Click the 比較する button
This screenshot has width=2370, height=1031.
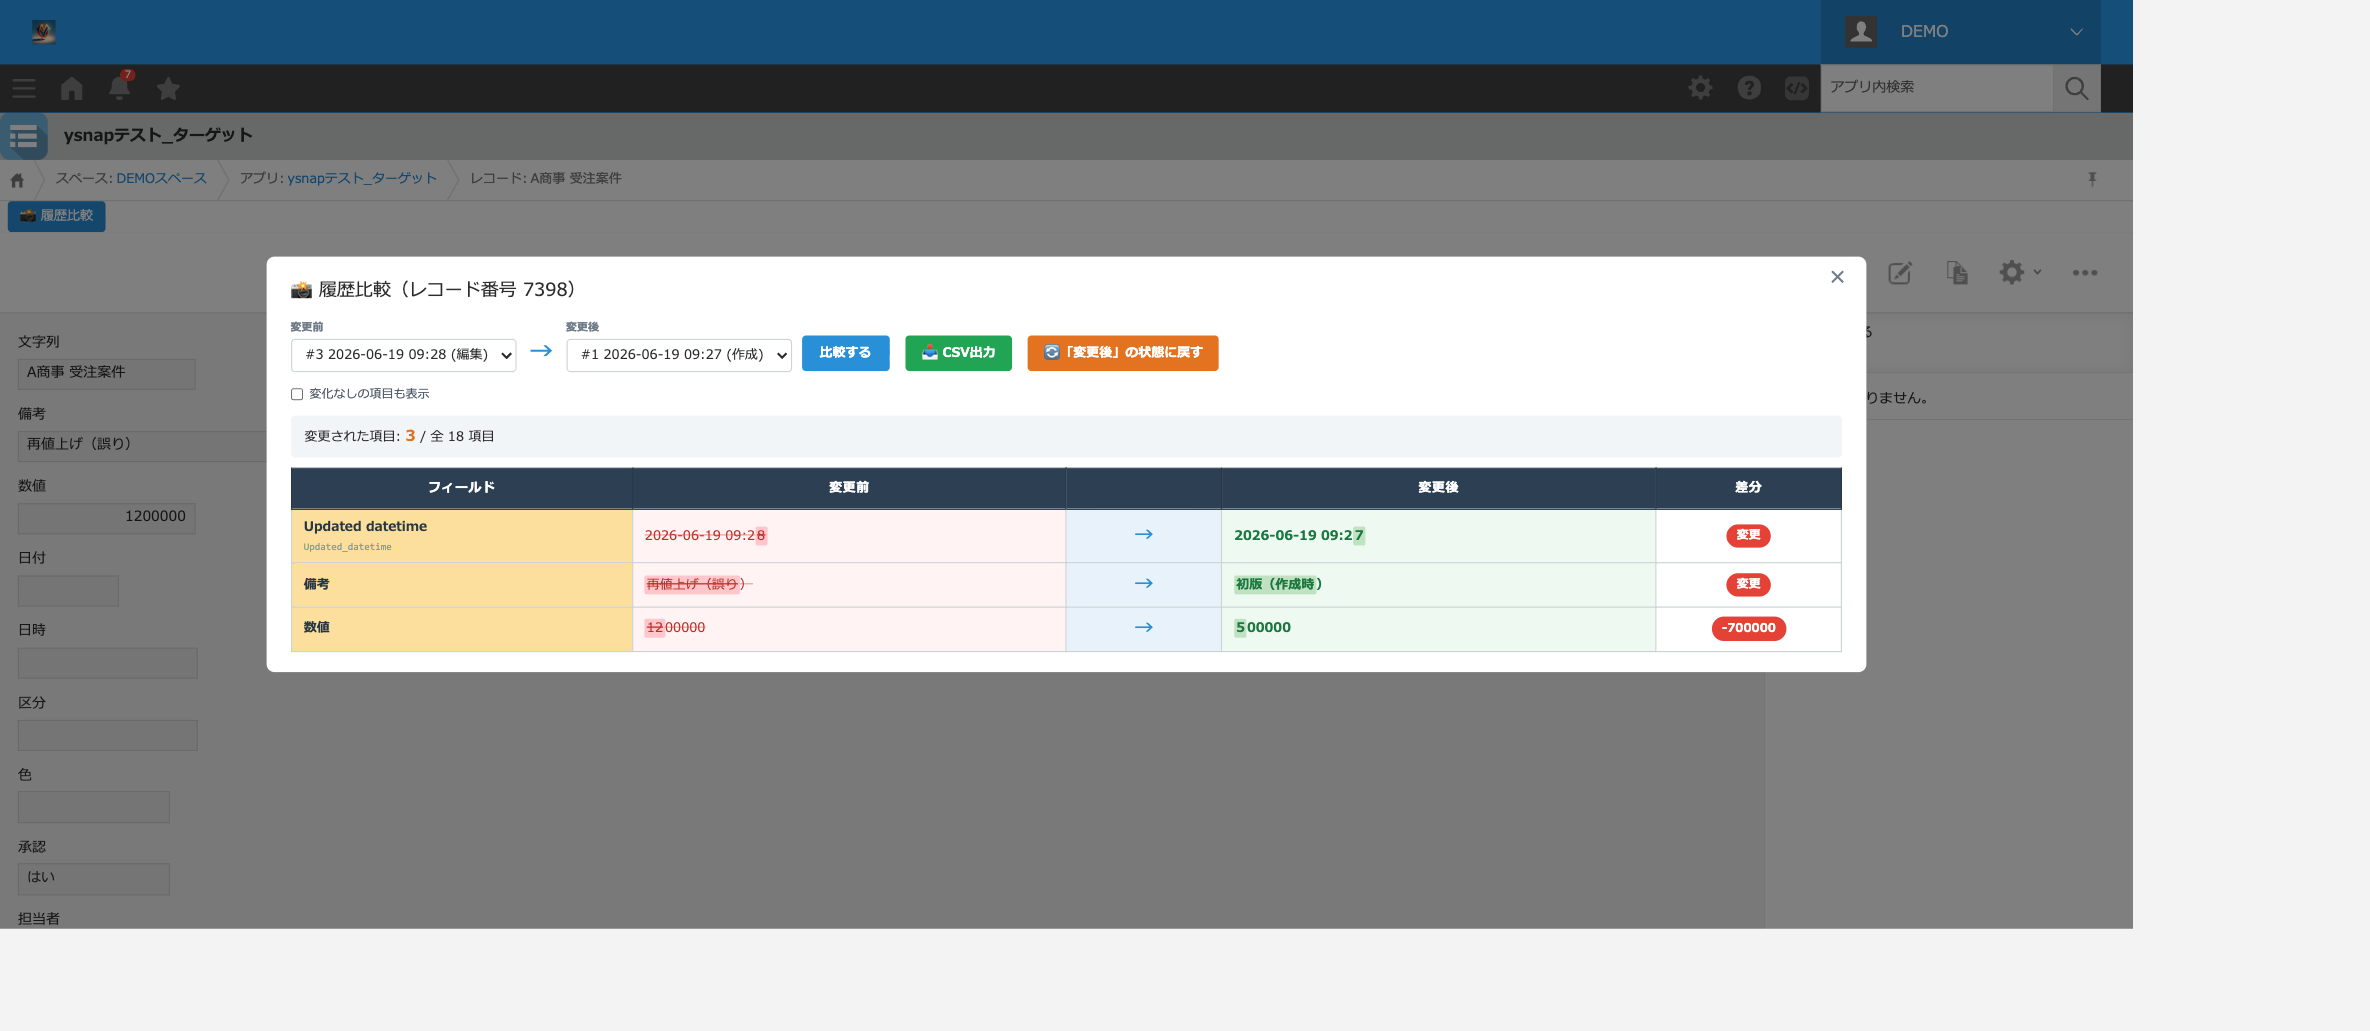click(x=845, y=353)
